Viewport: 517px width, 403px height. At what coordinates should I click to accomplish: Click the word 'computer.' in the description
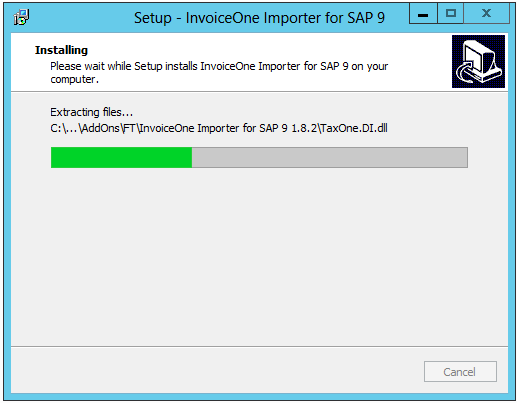pos(75,80)
